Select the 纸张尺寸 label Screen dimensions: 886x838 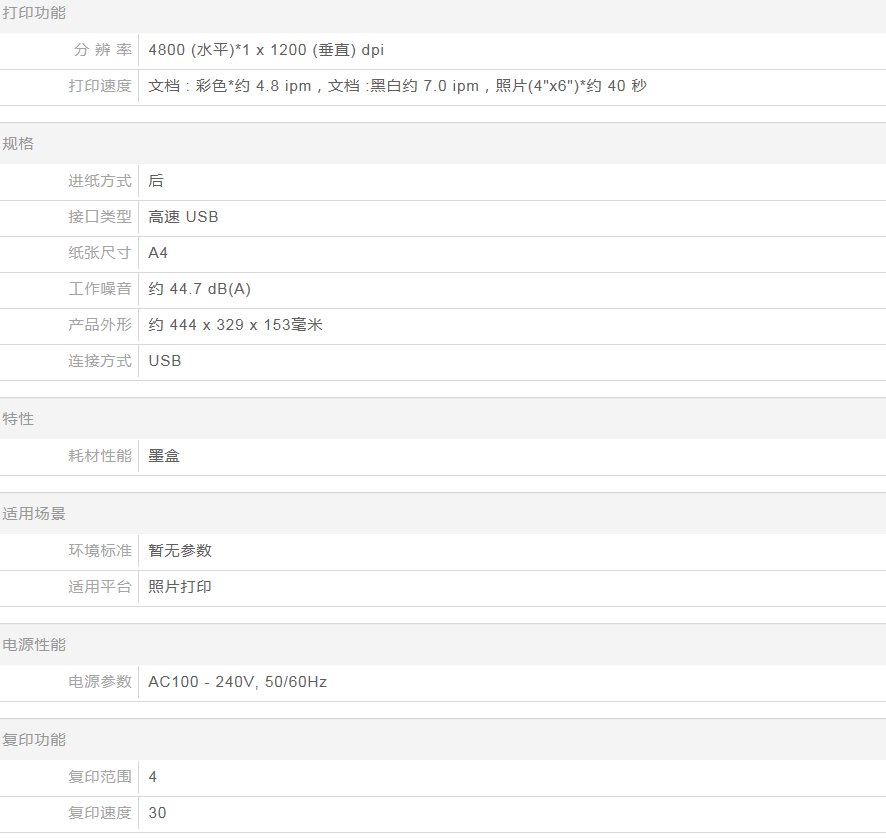coord(100,253)
